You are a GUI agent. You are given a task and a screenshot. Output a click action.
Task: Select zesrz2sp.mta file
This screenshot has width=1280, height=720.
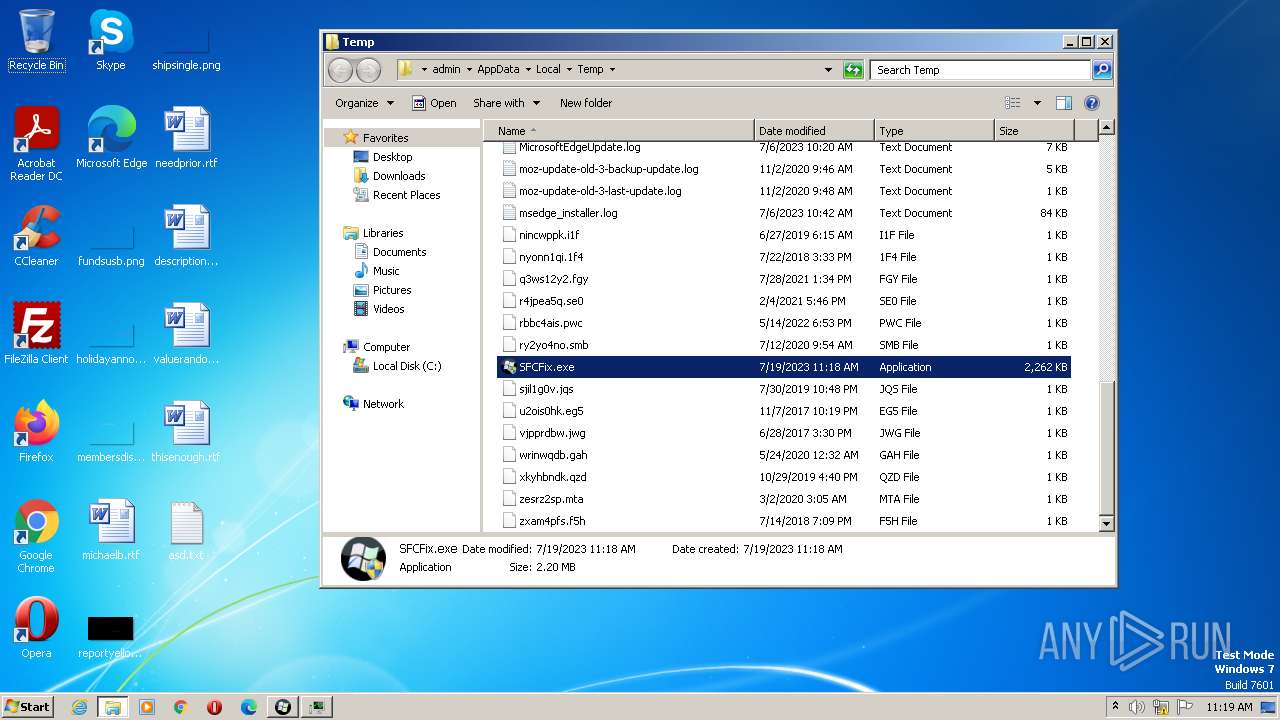click(783, 499)
